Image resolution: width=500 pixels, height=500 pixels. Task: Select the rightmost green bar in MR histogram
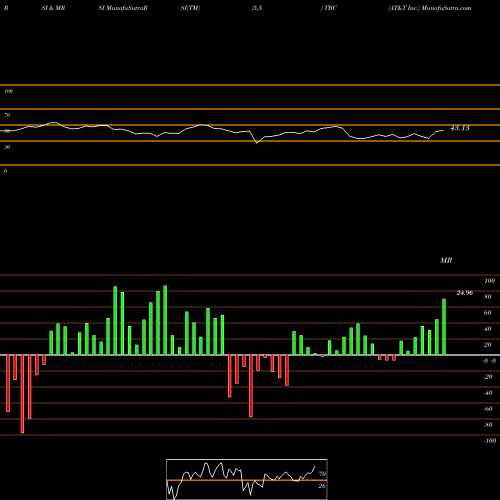444,327
